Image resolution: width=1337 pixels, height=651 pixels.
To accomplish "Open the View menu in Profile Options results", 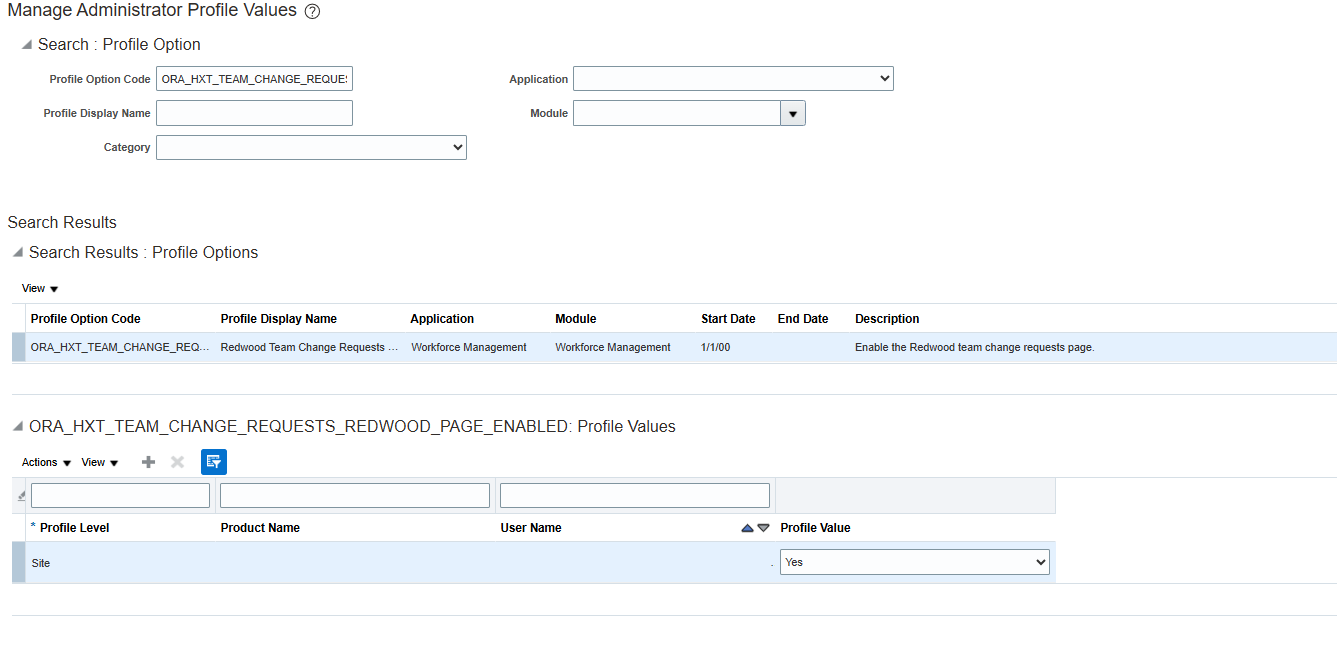I will point(40,288).
